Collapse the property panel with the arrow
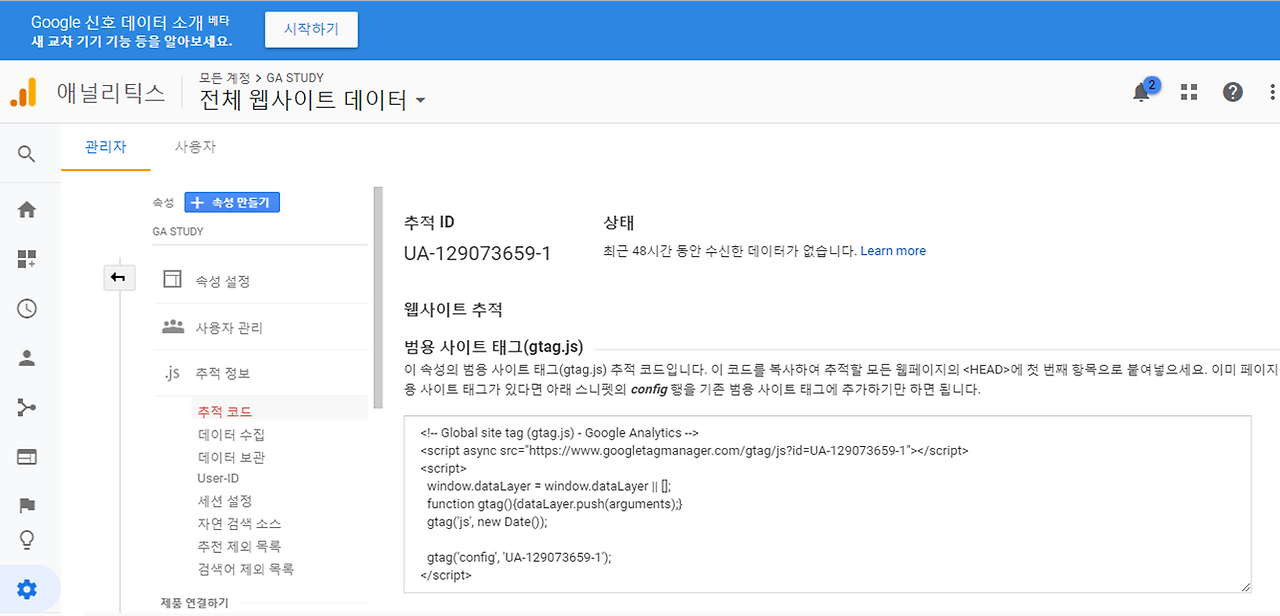 coord(119,277)
